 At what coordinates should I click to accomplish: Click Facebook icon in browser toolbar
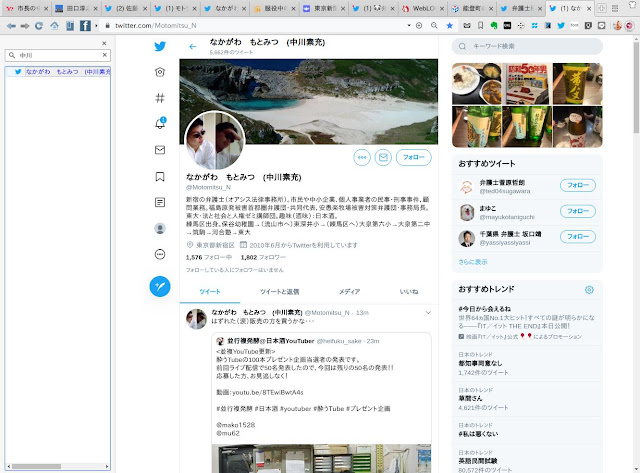(x=85, y=26)
